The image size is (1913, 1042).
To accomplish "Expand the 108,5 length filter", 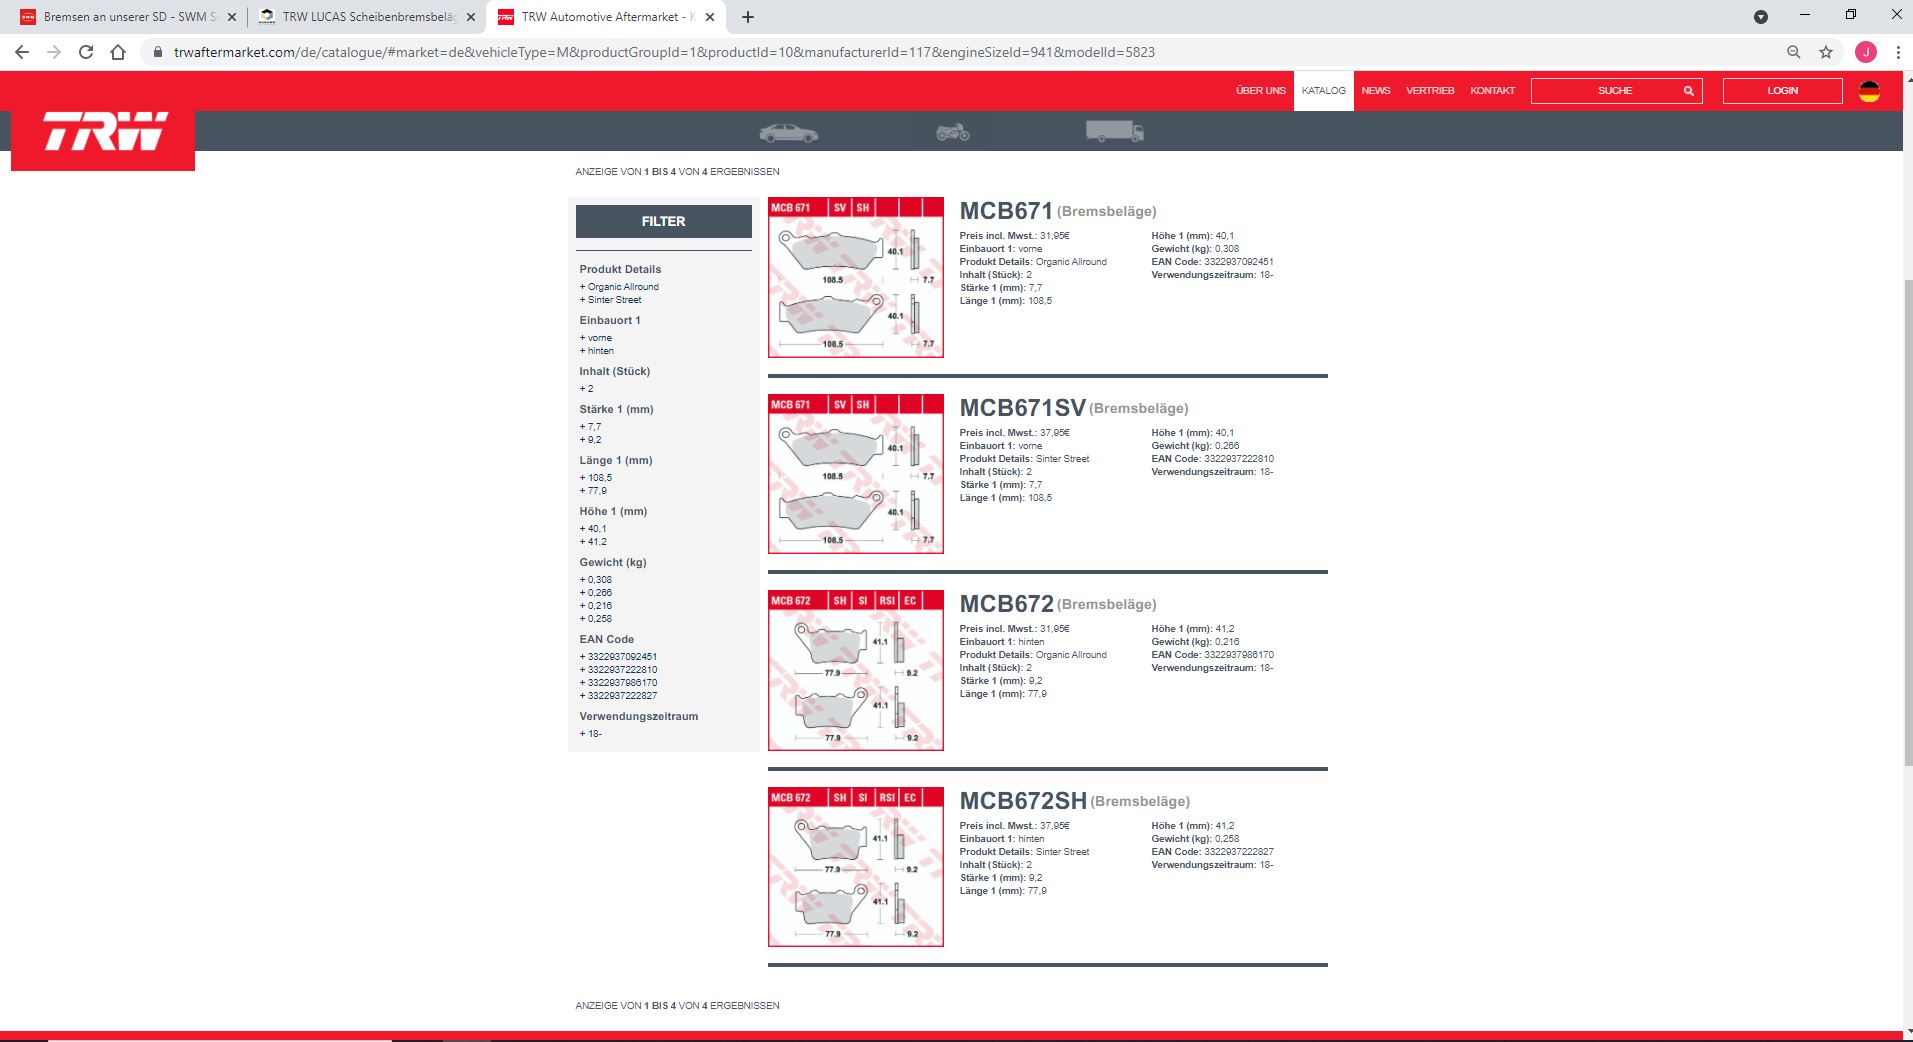I will 599,478.
